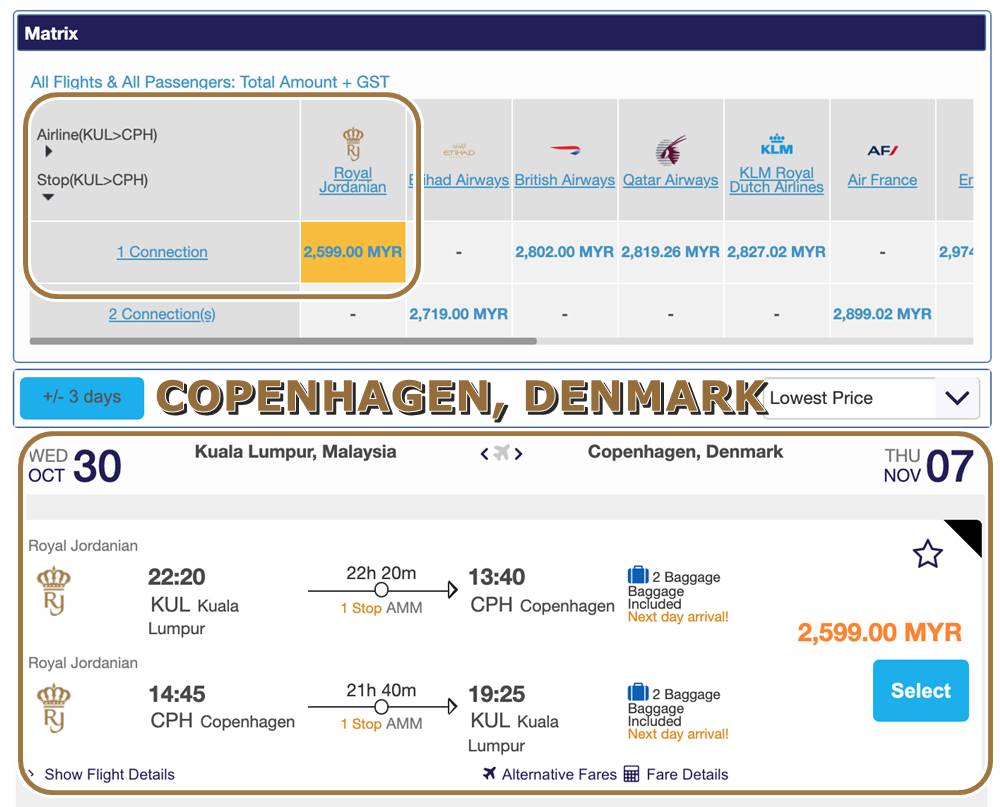Image resolution: width=1000 pixels, height=807 pixels.
Task: Click the Air France logo in matrix
Action: pyautogui.click(x=882, y=151)
